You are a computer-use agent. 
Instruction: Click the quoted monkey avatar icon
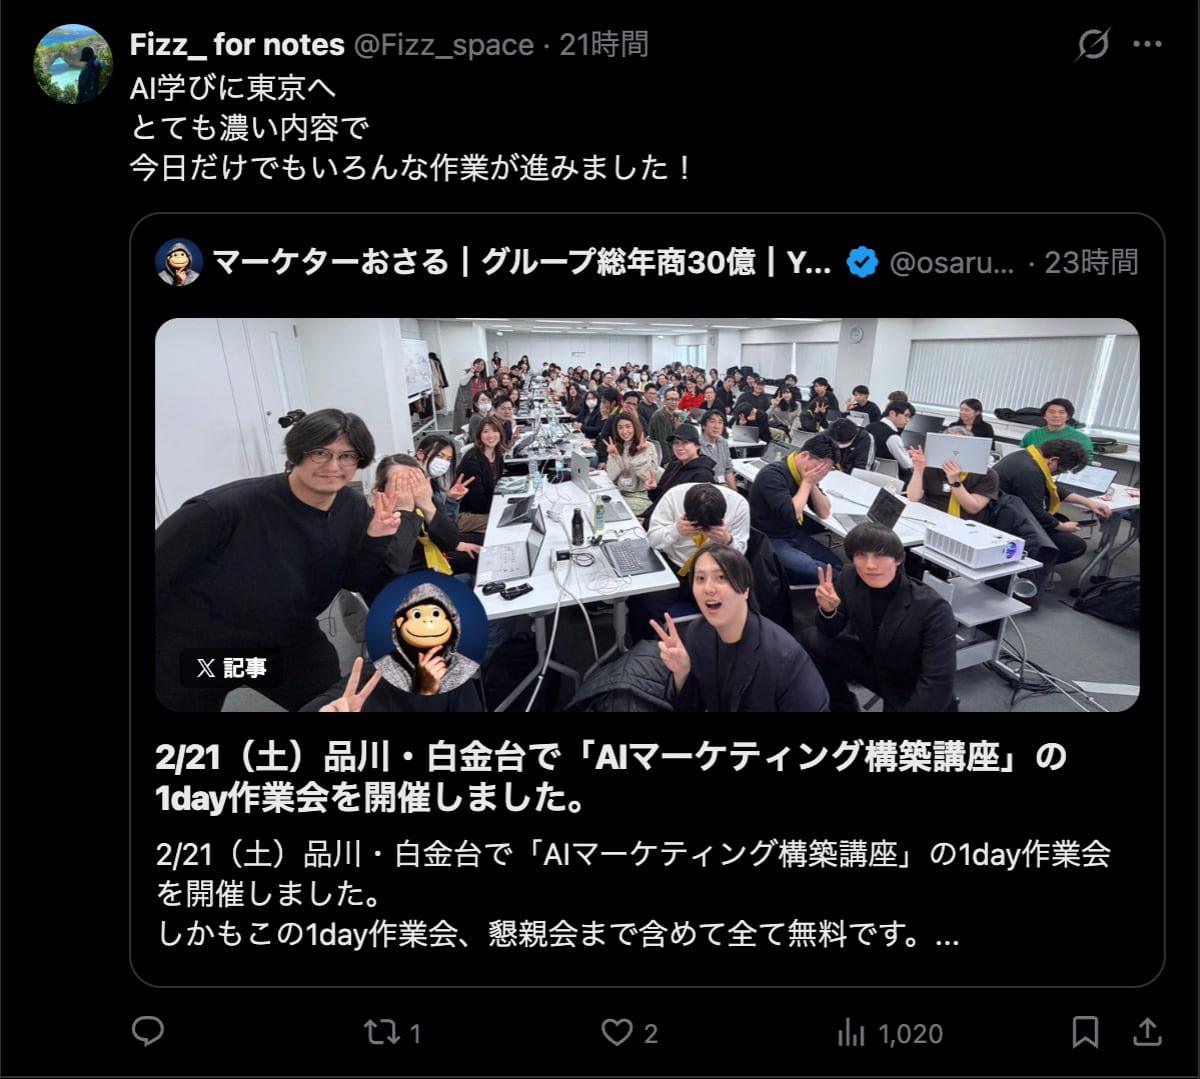tap(179, 263)
